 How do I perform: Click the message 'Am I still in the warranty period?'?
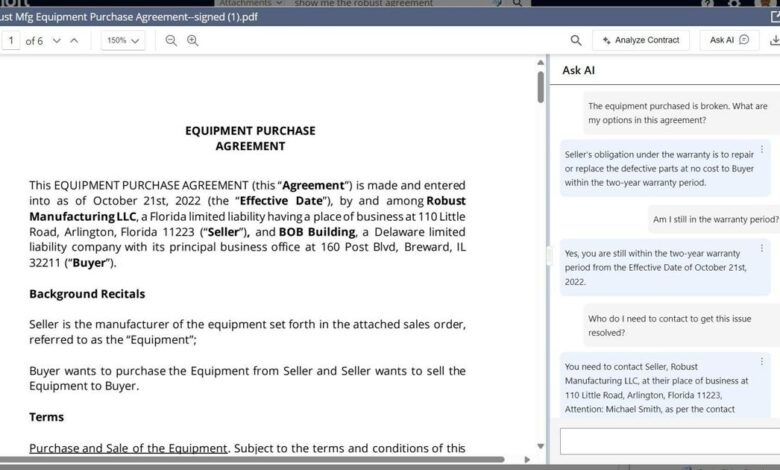coord(715,219)
